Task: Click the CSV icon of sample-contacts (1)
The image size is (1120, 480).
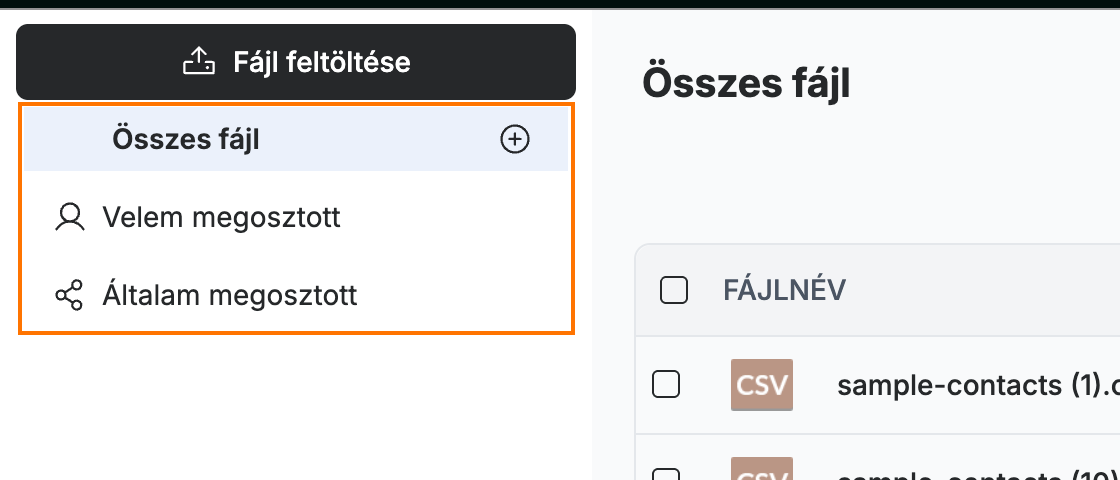Action: (x=761, y=385)
